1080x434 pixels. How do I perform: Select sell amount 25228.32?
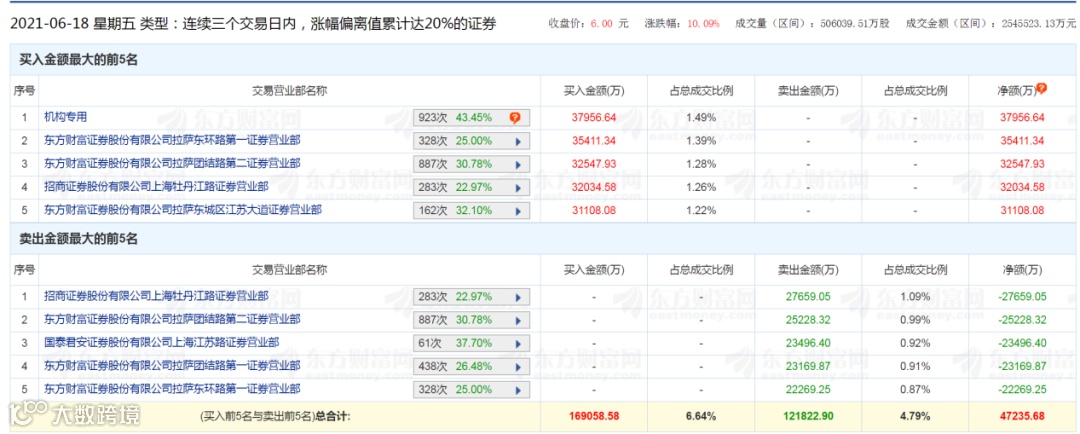(808, 320)
